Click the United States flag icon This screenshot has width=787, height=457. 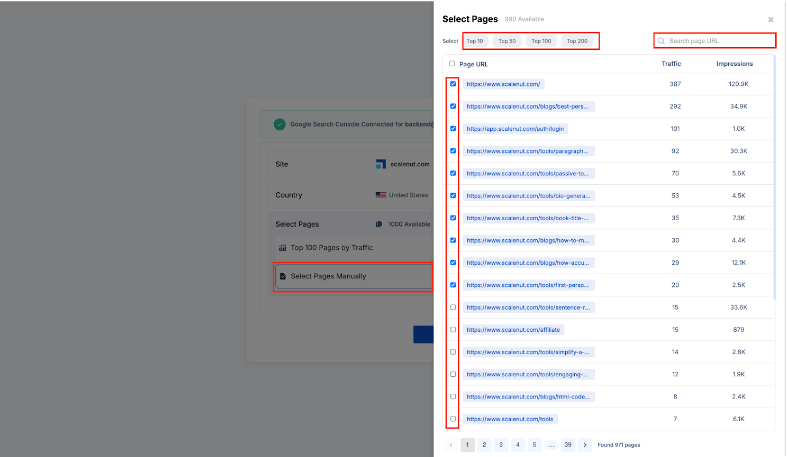coord(381,195)
